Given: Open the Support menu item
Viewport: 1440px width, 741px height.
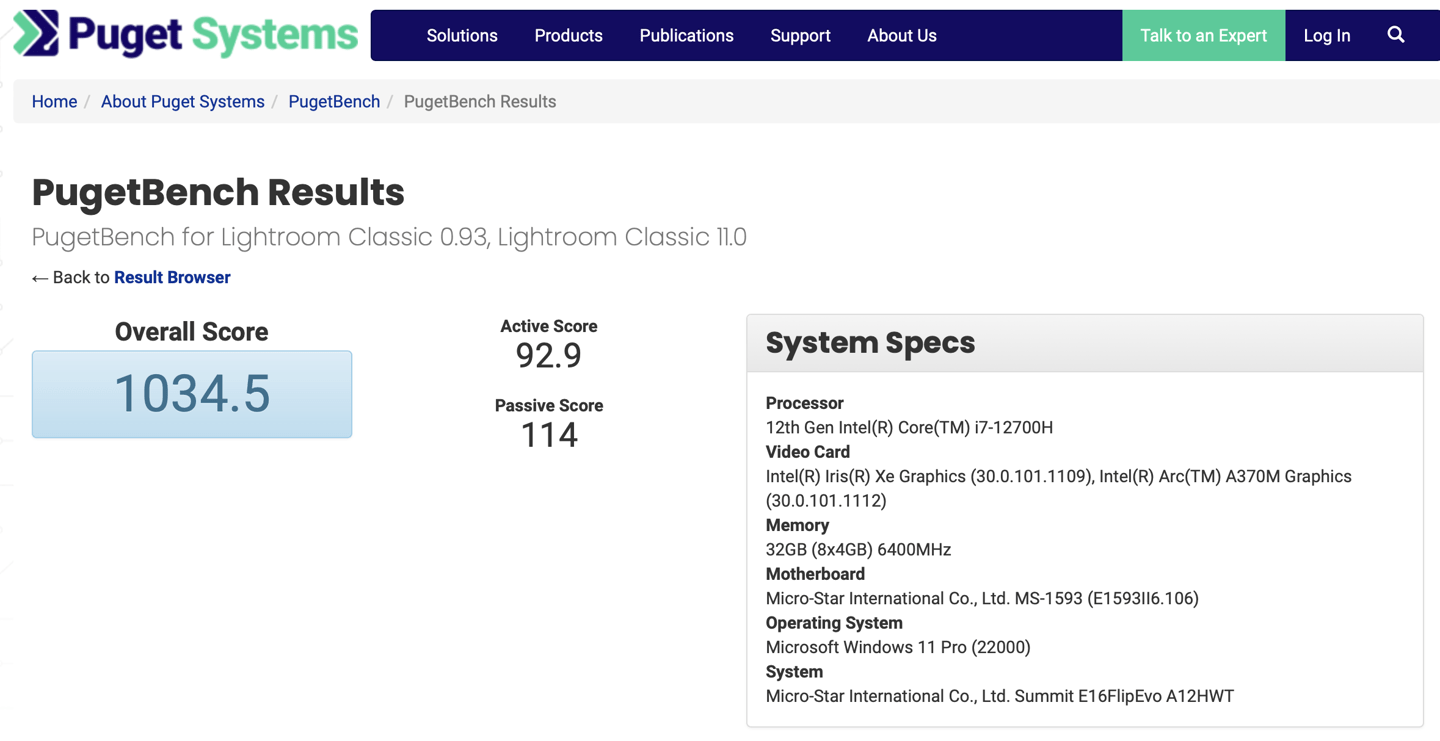Looking at the screenshot, I should 800,36.
